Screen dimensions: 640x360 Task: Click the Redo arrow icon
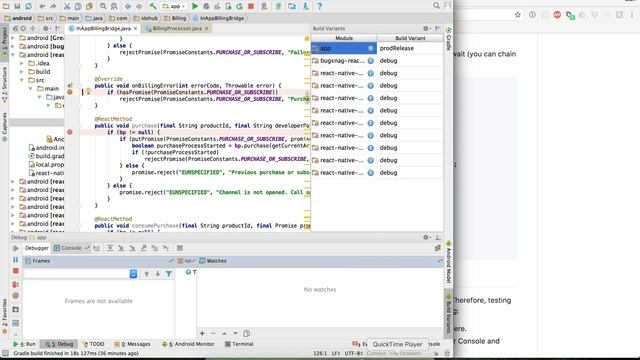tap(53, 6)
